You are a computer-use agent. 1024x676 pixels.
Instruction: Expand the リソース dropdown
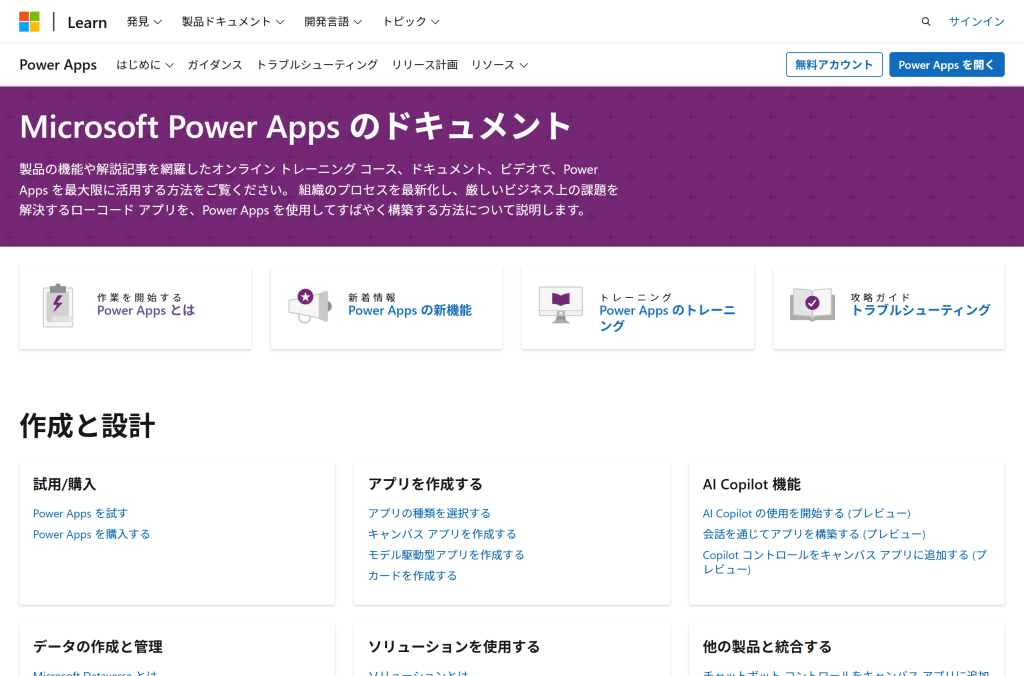tap(499, 65)
